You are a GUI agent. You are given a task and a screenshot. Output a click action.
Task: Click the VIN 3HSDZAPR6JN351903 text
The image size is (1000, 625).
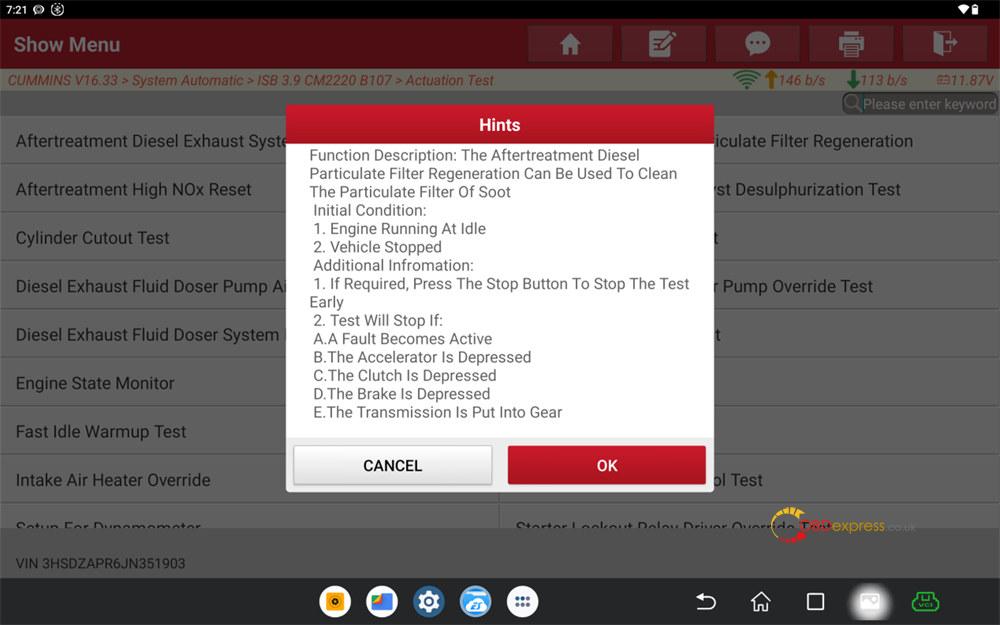click(100, 563)
